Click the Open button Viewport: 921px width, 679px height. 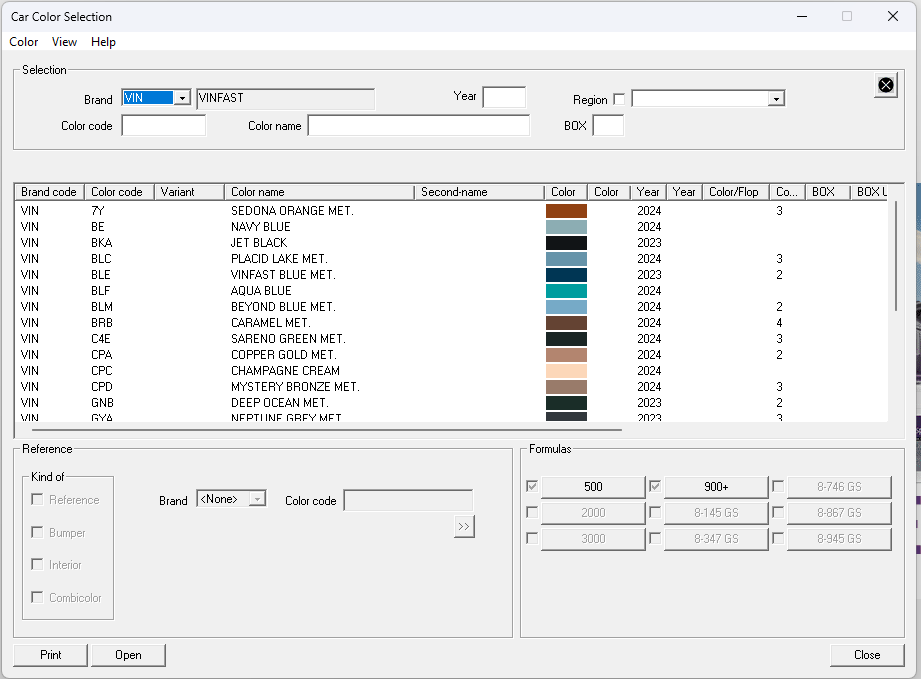click(128, 655)
